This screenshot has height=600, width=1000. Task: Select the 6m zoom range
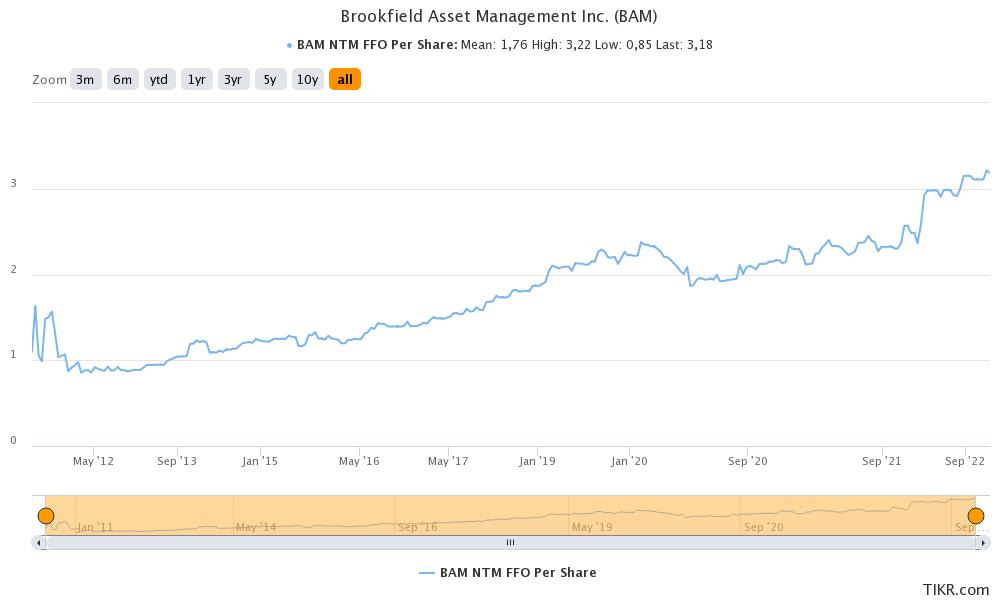pos(122,80)
